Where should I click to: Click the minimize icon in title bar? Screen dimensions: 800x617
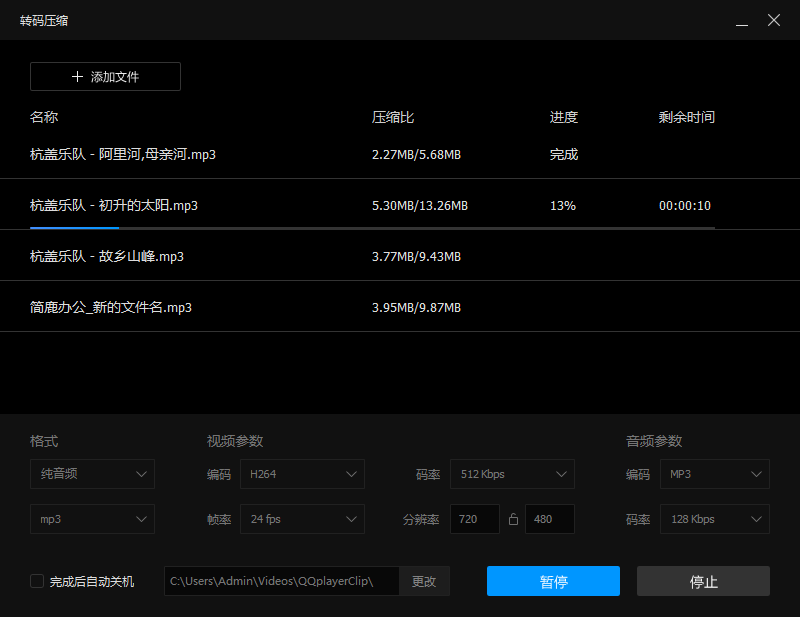[740, 20]
